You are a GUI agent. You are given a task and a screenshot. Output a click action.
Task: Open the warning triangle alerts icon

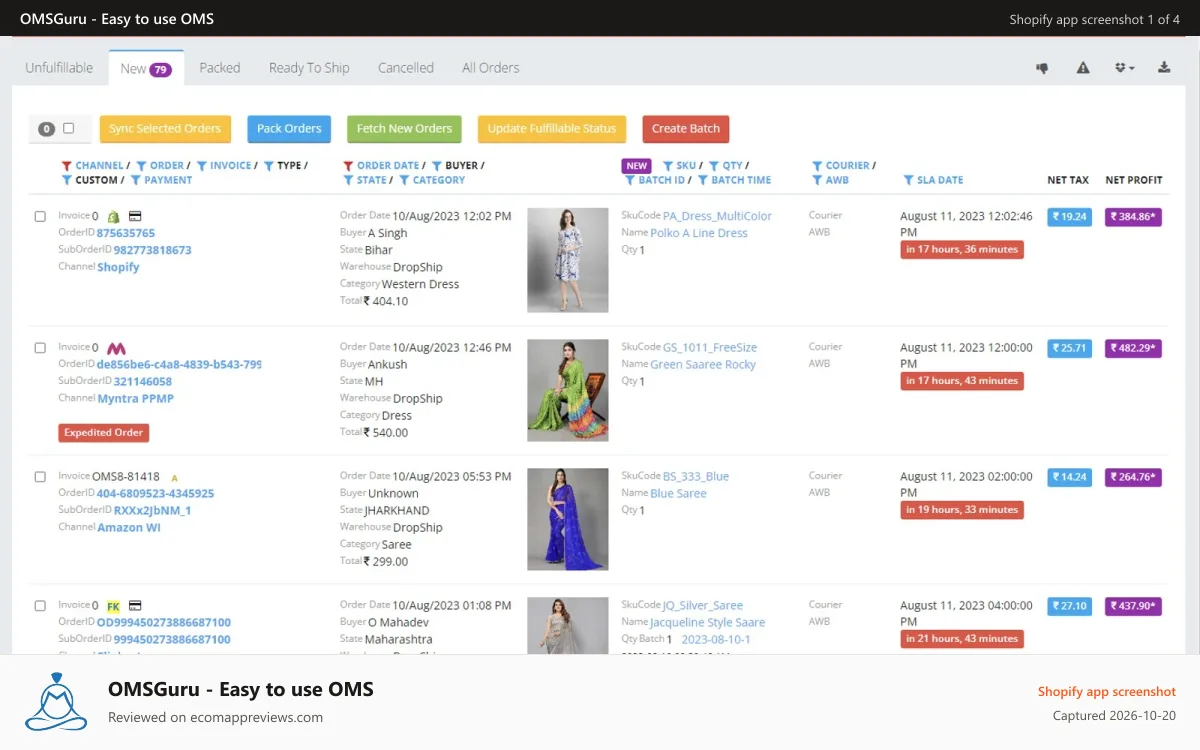(x=1083, y=68)
